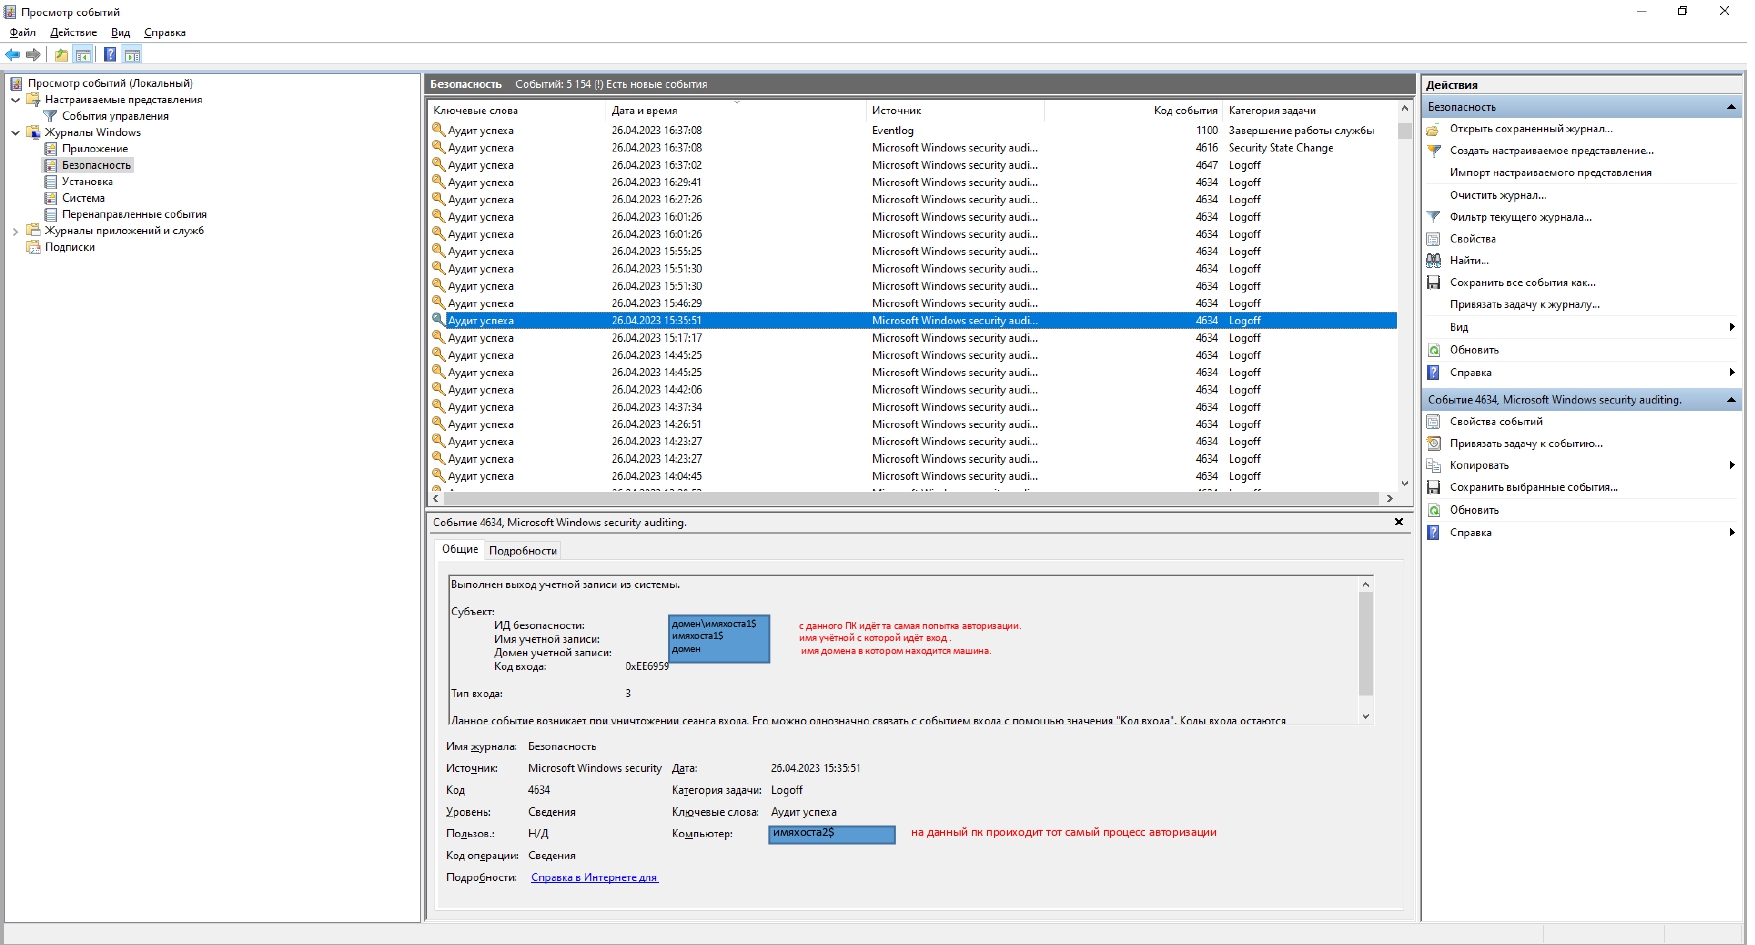Close the event 4634 preview pane
The image size is (1755, 945).
click(1399, 522)
